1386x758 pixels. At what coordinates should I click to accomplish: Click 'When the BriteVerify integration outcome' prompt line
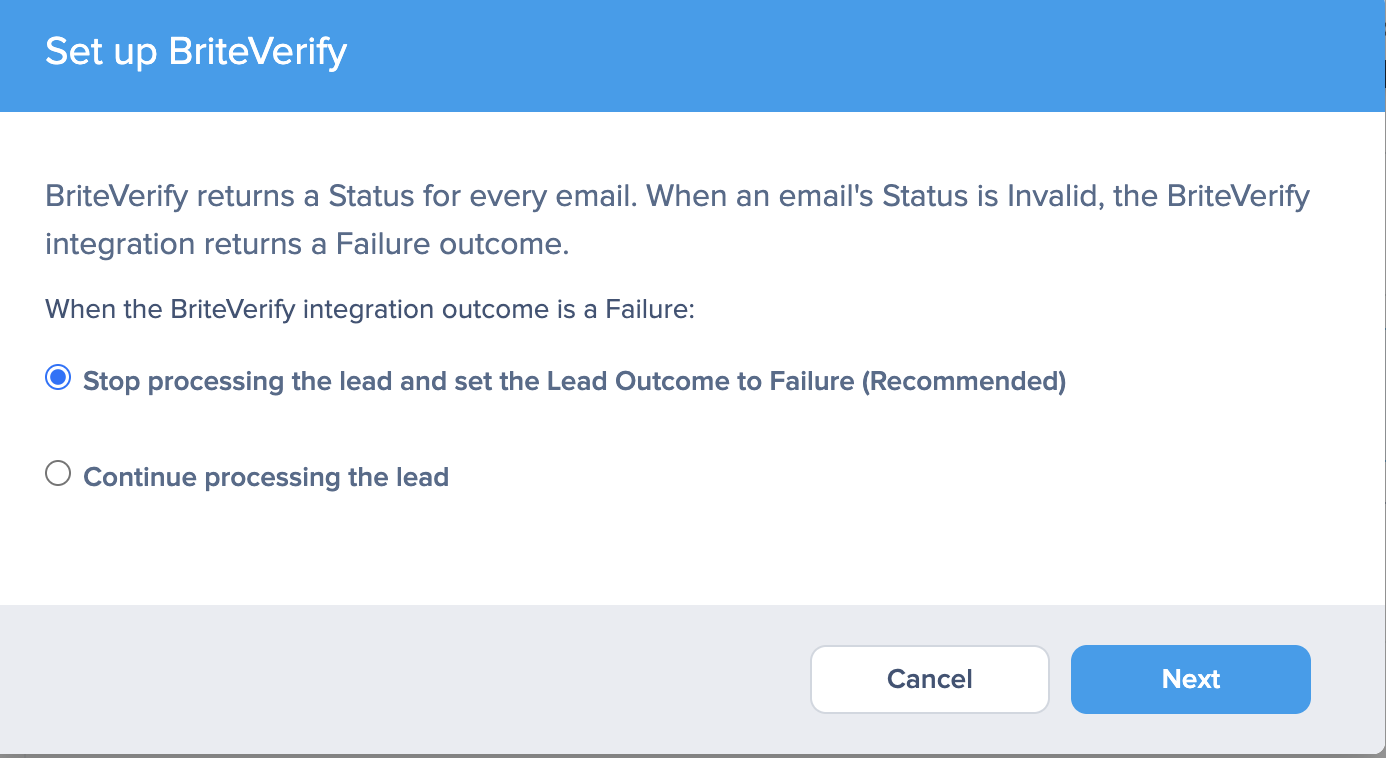295,309
